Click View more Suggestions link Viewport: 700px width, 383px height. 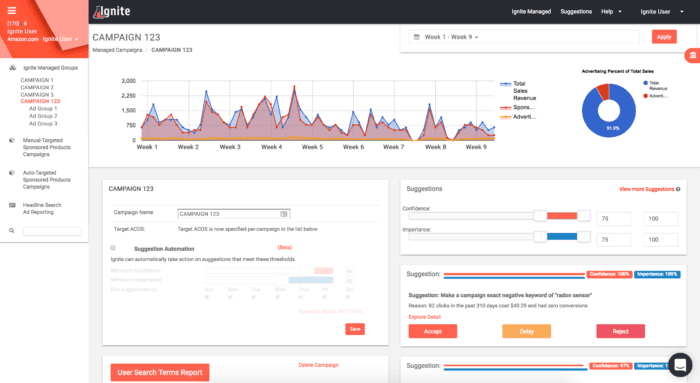coord(646,189)
